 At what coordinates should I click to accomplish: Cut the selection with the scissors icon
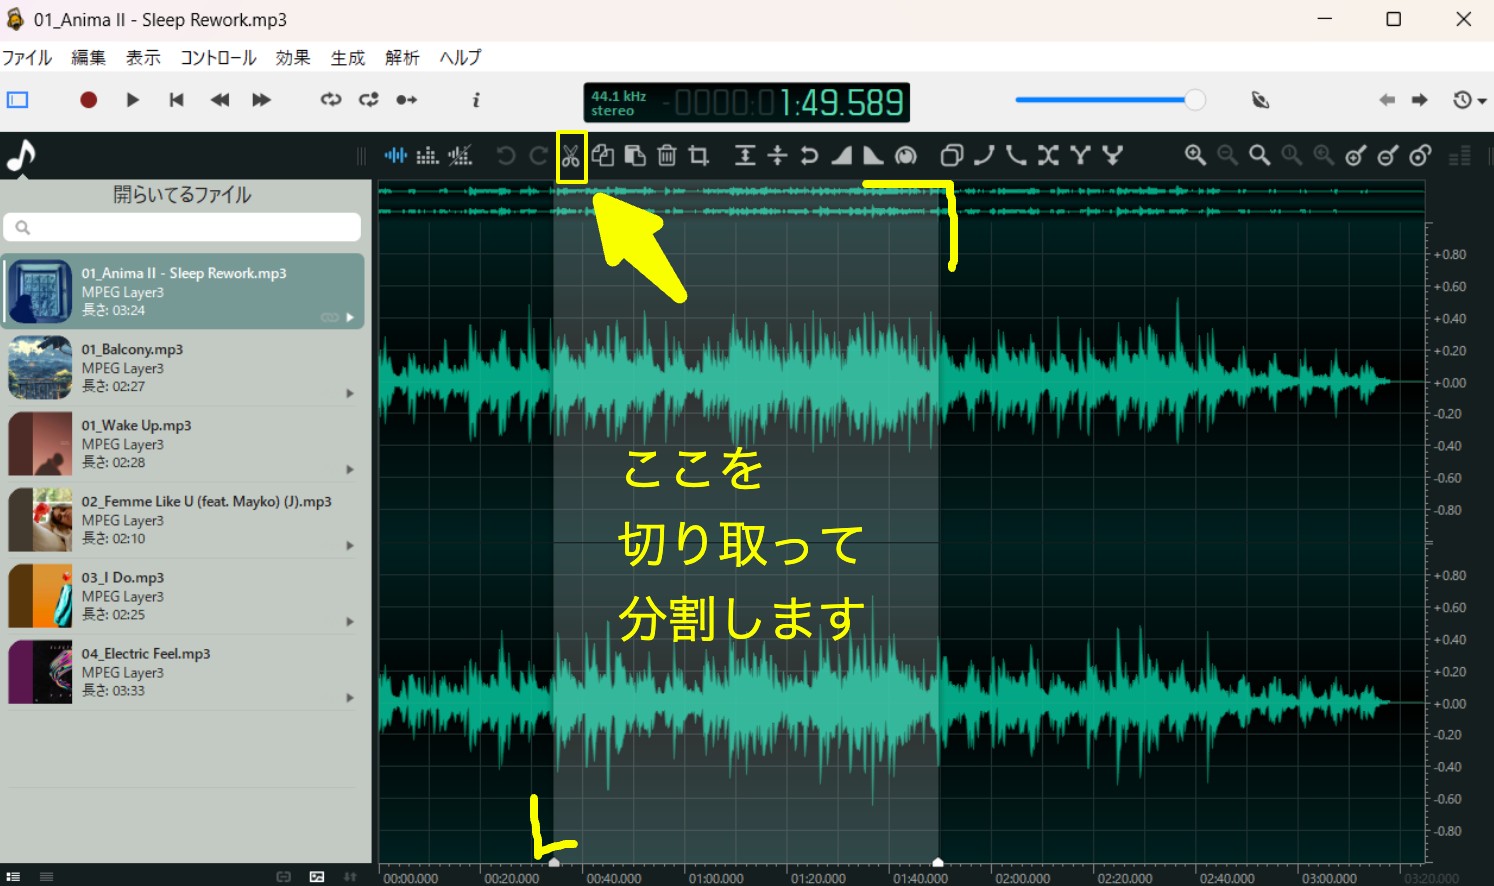tap(571, 156)
